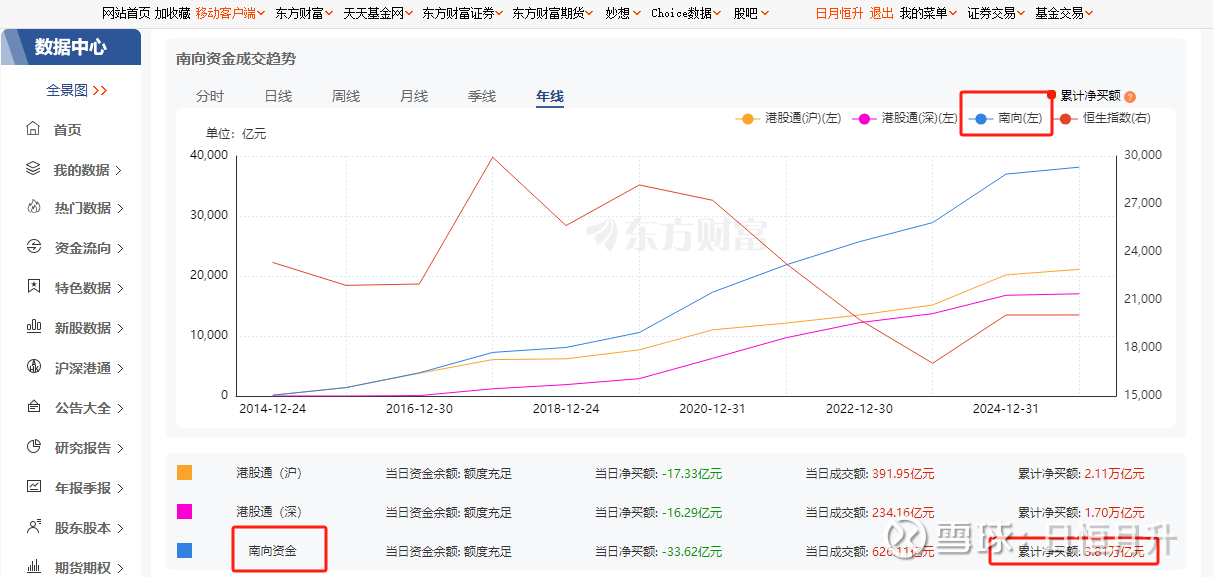
Task: Click 网站首页 link in top bar
Action: 127,13
